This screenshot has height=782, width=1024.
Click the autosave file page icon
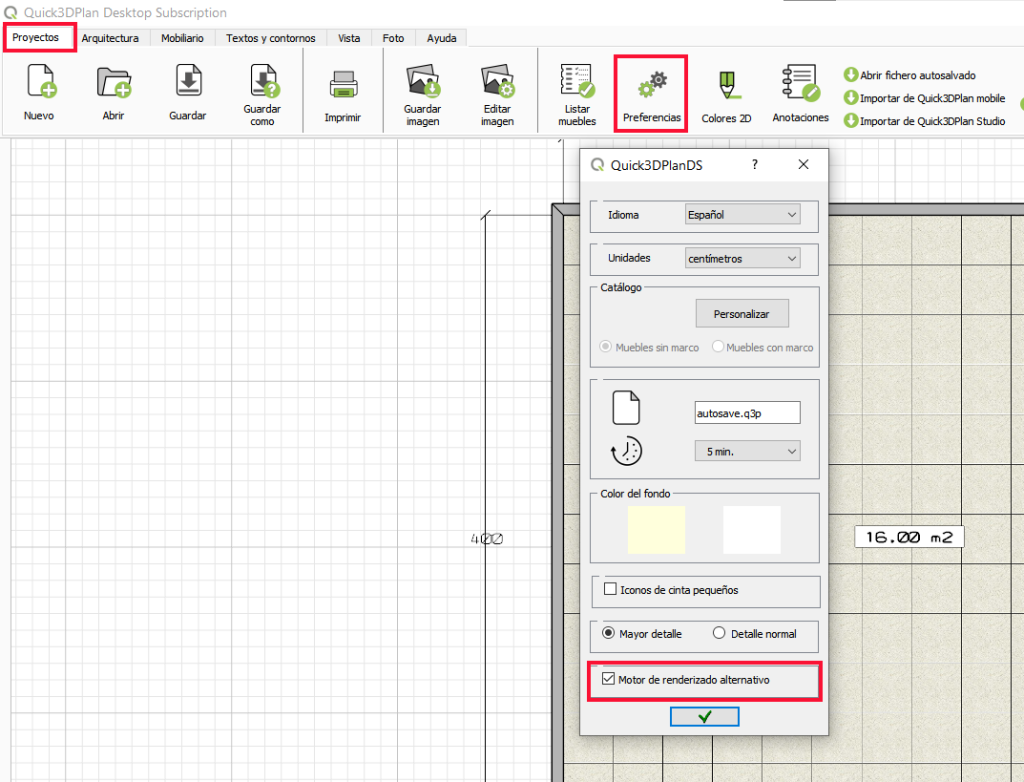[626, 408]
